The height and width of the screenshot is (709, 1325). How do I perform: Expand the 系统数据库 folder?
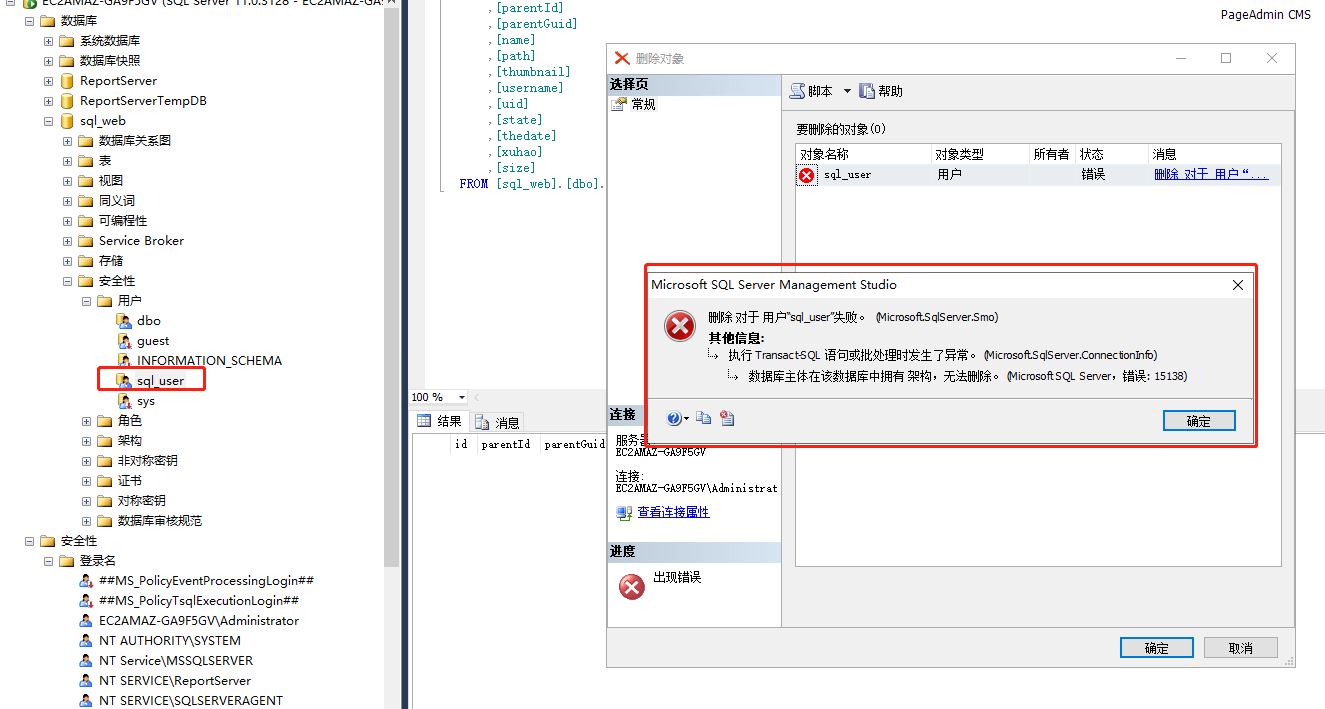48,41
